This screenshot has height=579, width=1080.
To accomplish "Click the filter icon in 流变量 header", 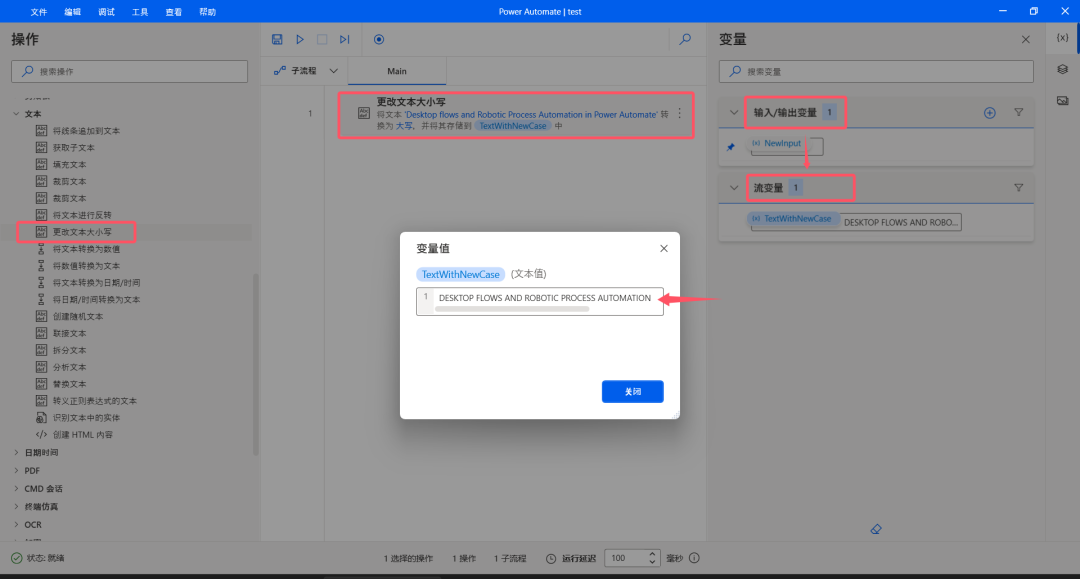I will pyautogui.click(x=1019, y=187).
